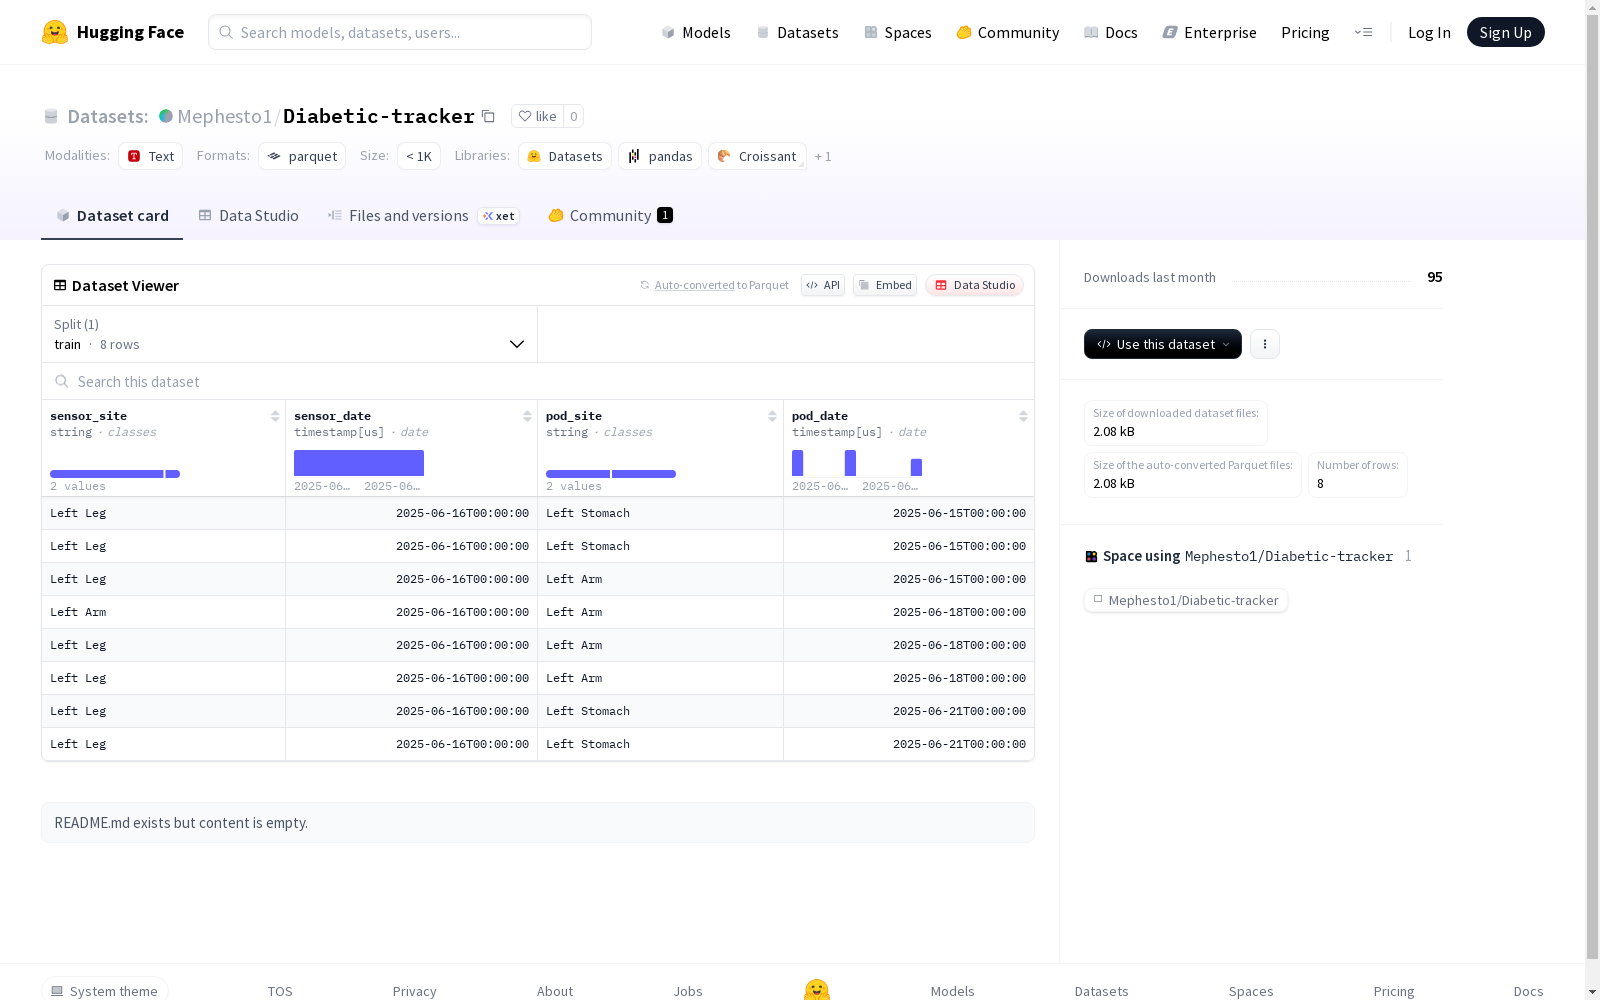Expand the Split train dropdown

pyautogui.click(x=290, y=334)
